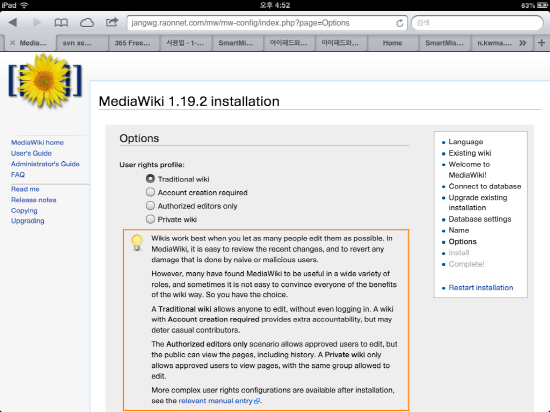The image size is (550, 412).
Task: Open Administrator's Guide link
Action: click(x=45, y=164)
